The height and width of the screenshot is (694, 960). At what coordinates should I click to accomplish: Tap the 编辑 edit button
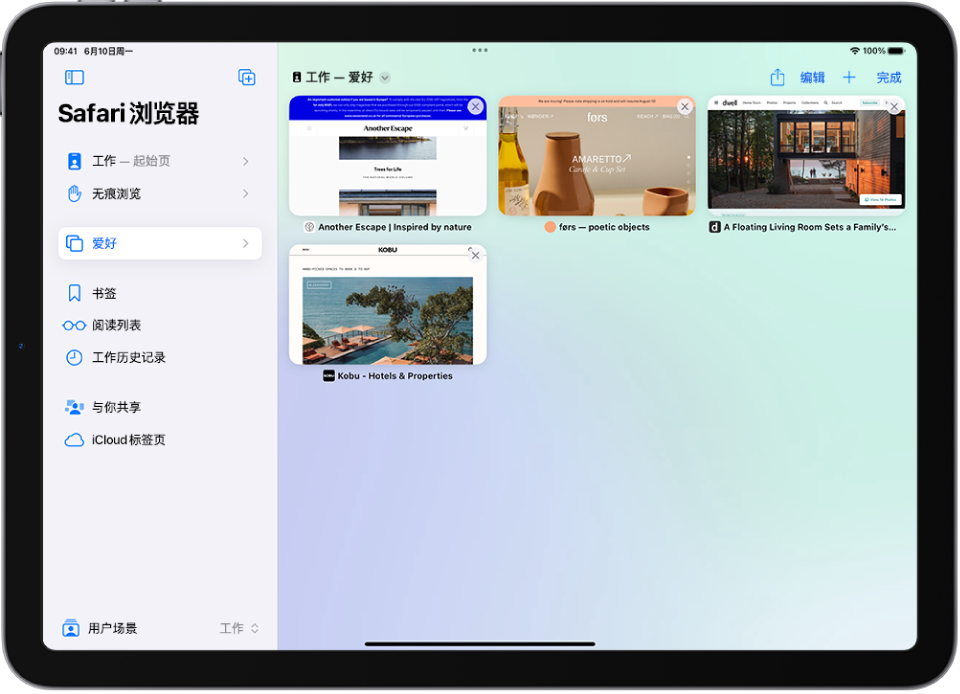(x=812, y=77)
